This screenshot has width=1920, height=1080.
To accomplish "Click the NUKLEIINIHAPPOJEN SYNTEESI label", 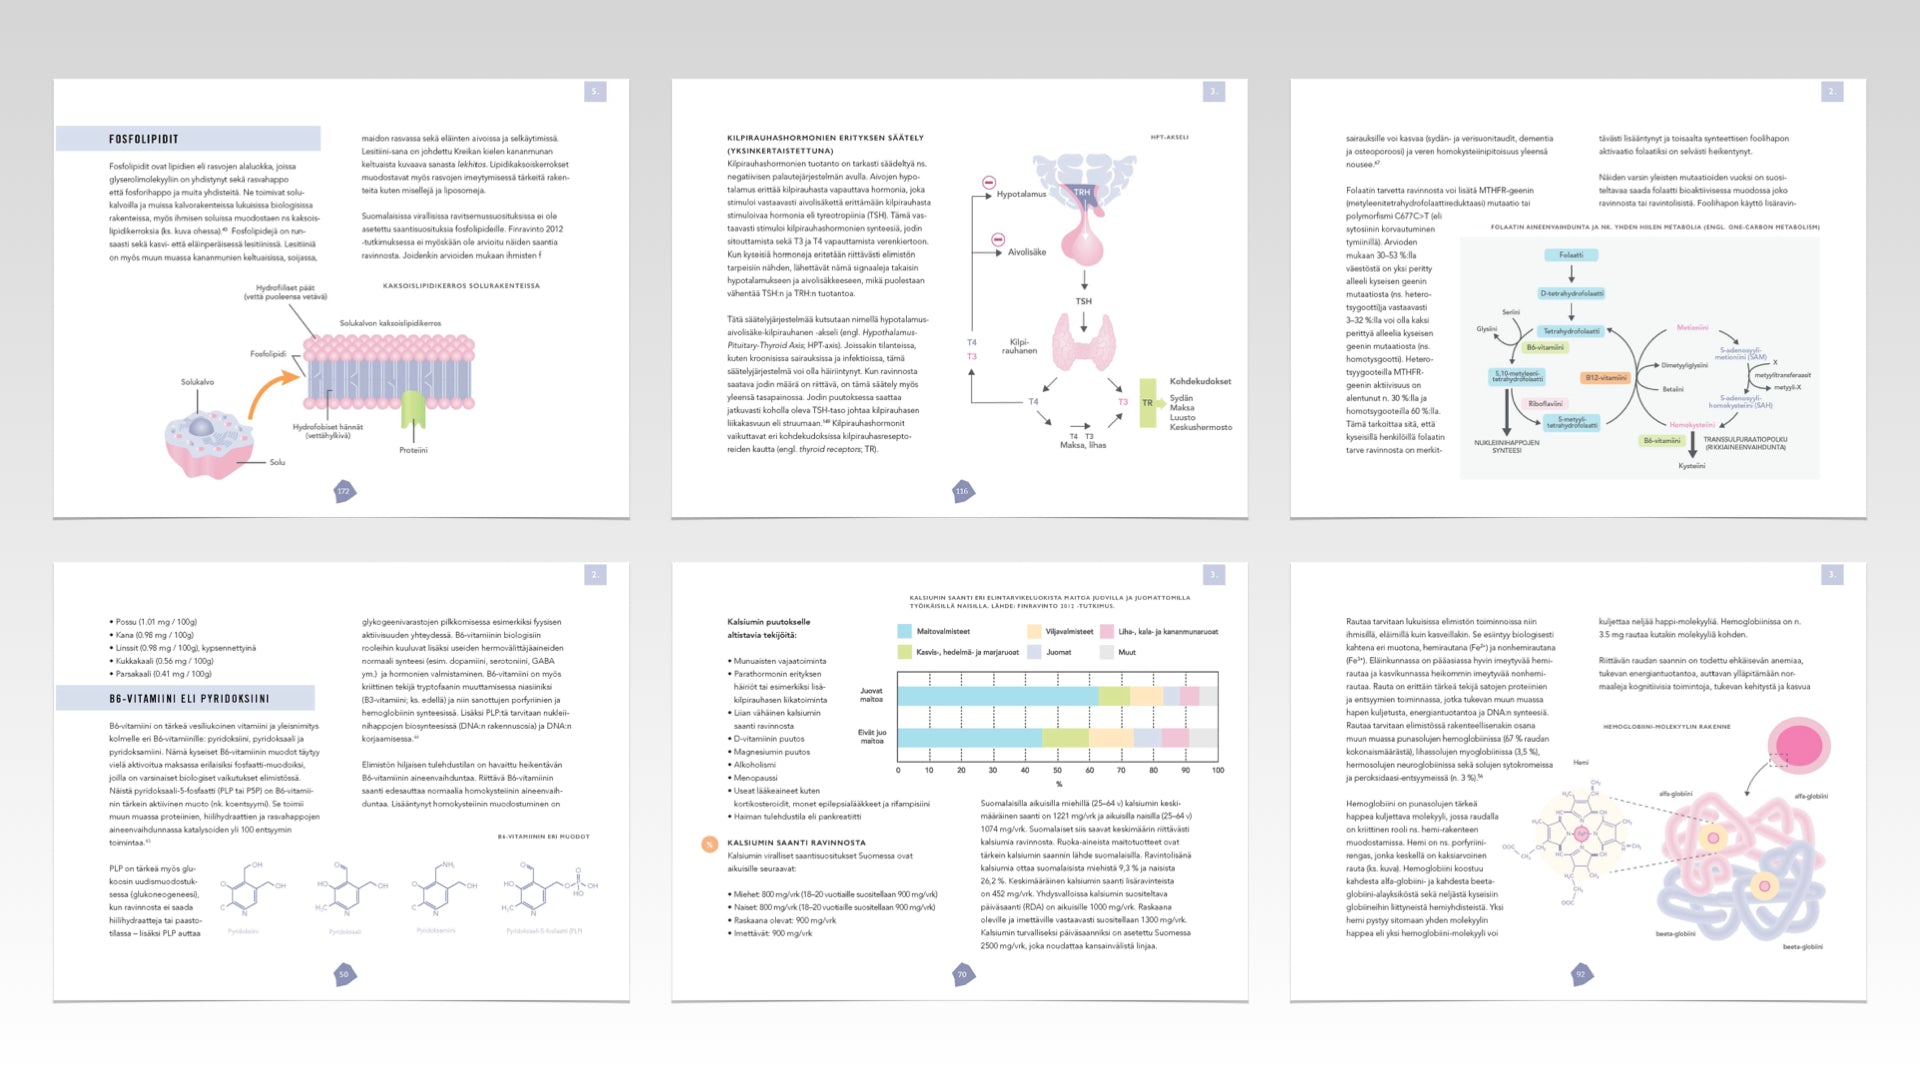I will coord(1506,446).
